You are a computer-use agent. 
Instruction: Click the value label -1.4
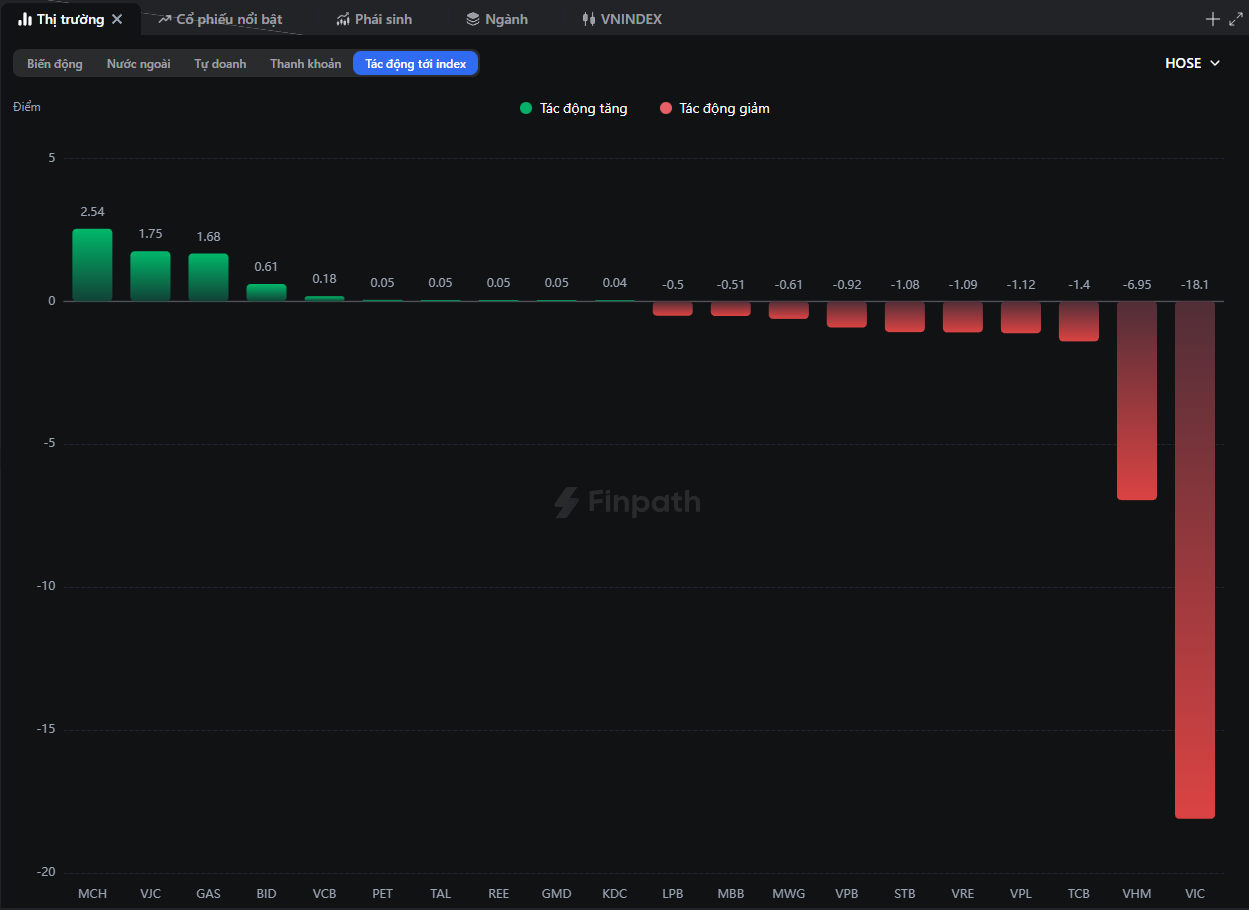point(1079,285)
